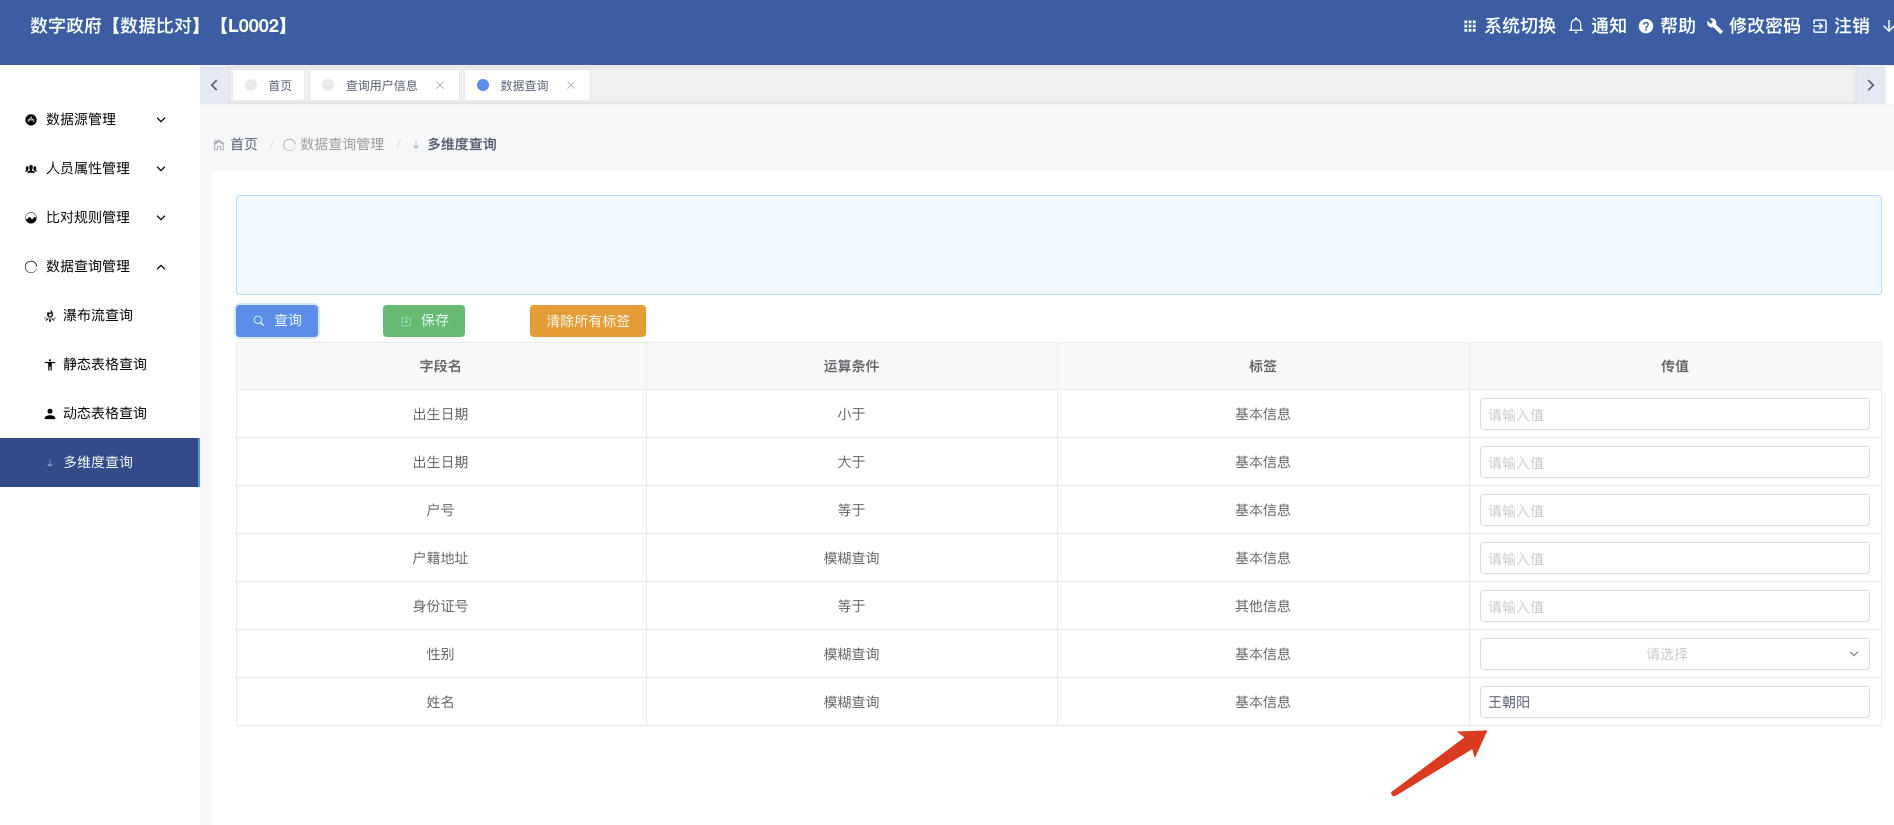Click the 小于 condition cell
The height and width of the screenshot is (825, 1894).
click(852, 414)
